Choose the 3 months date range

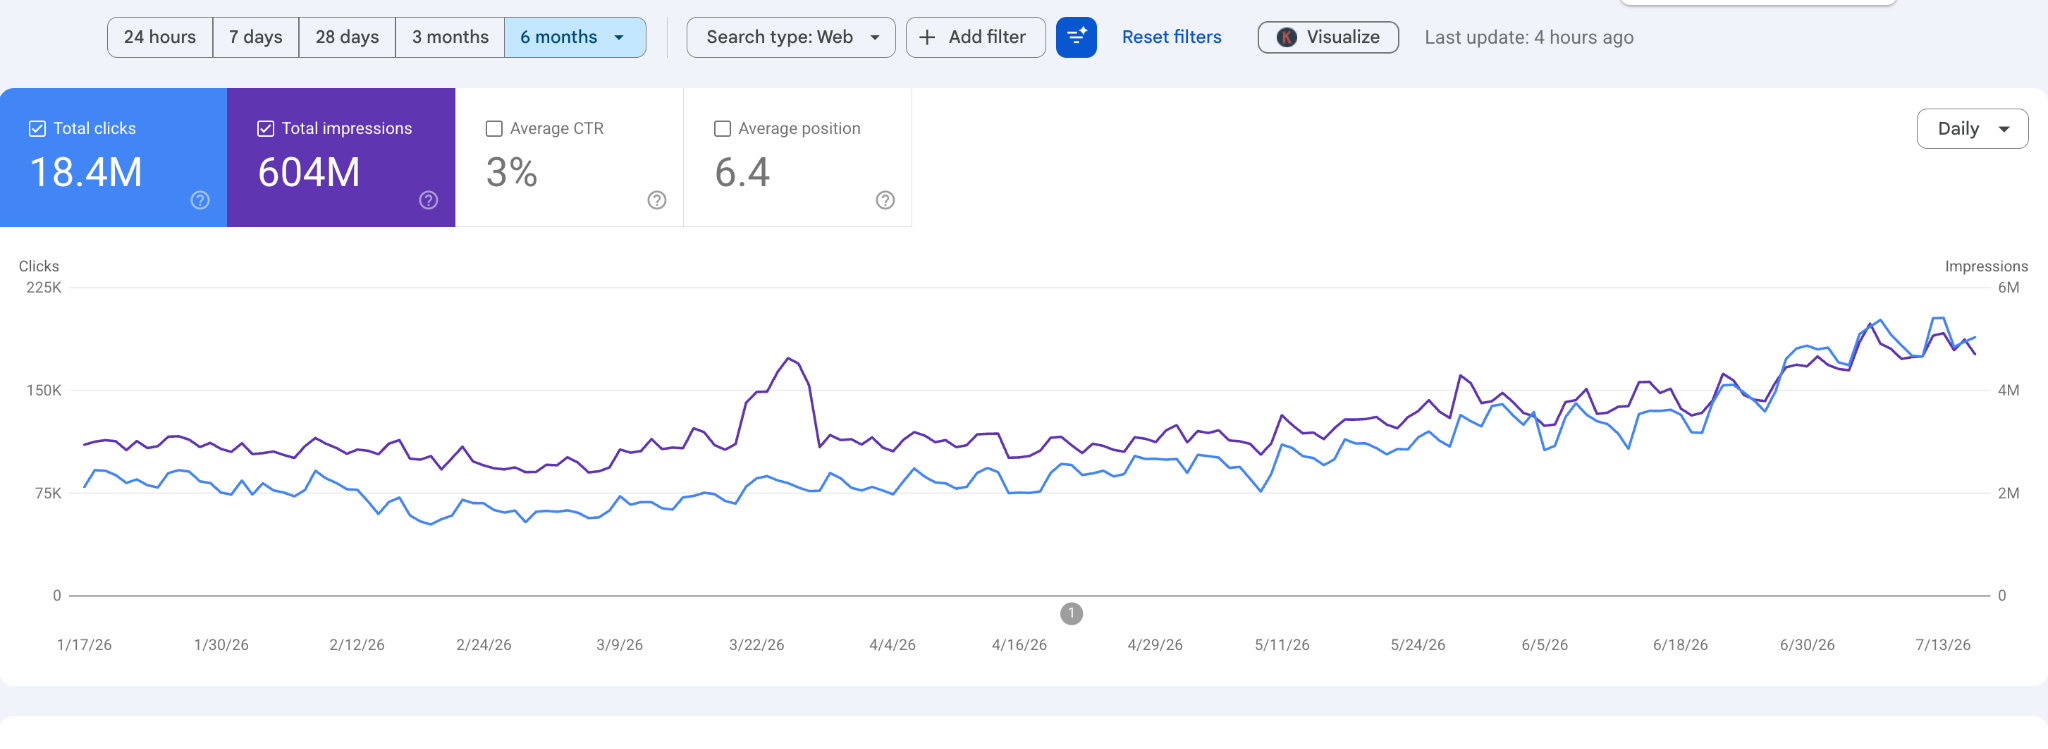point(450,37)
